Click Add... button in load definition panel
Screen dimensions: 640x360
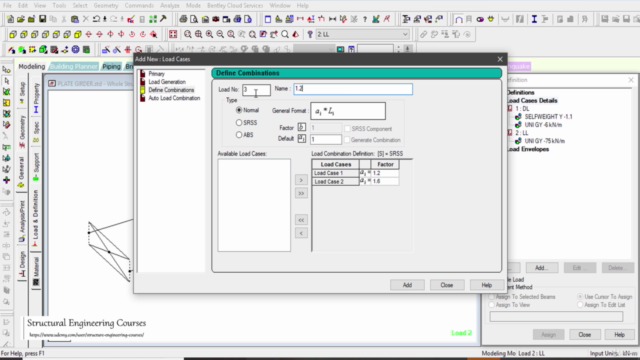coord(542,268)
